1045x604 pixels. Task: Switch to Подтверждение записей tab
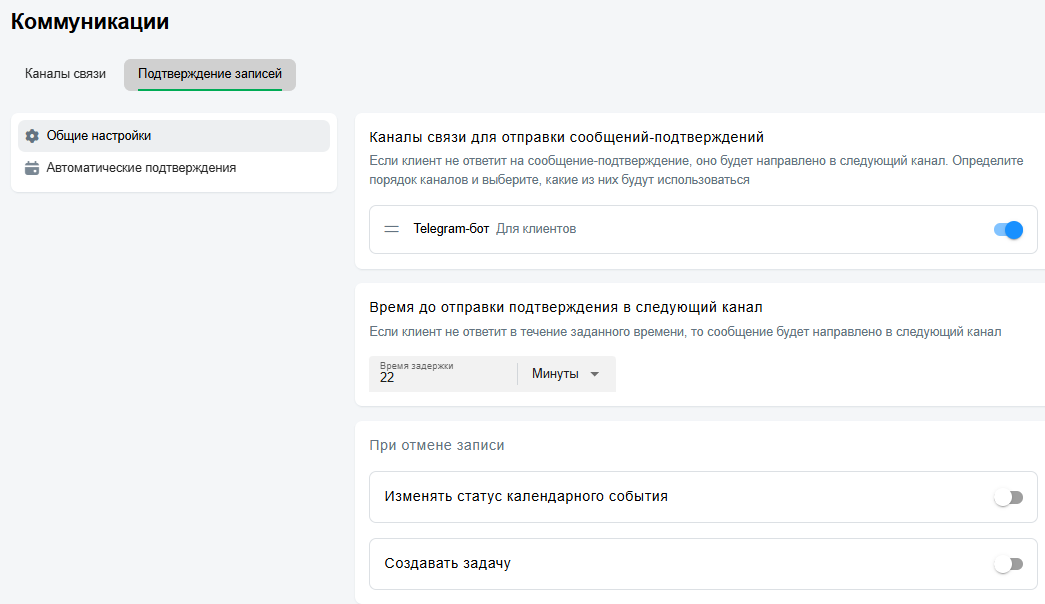pyautogui.click(x=210, y=74)
